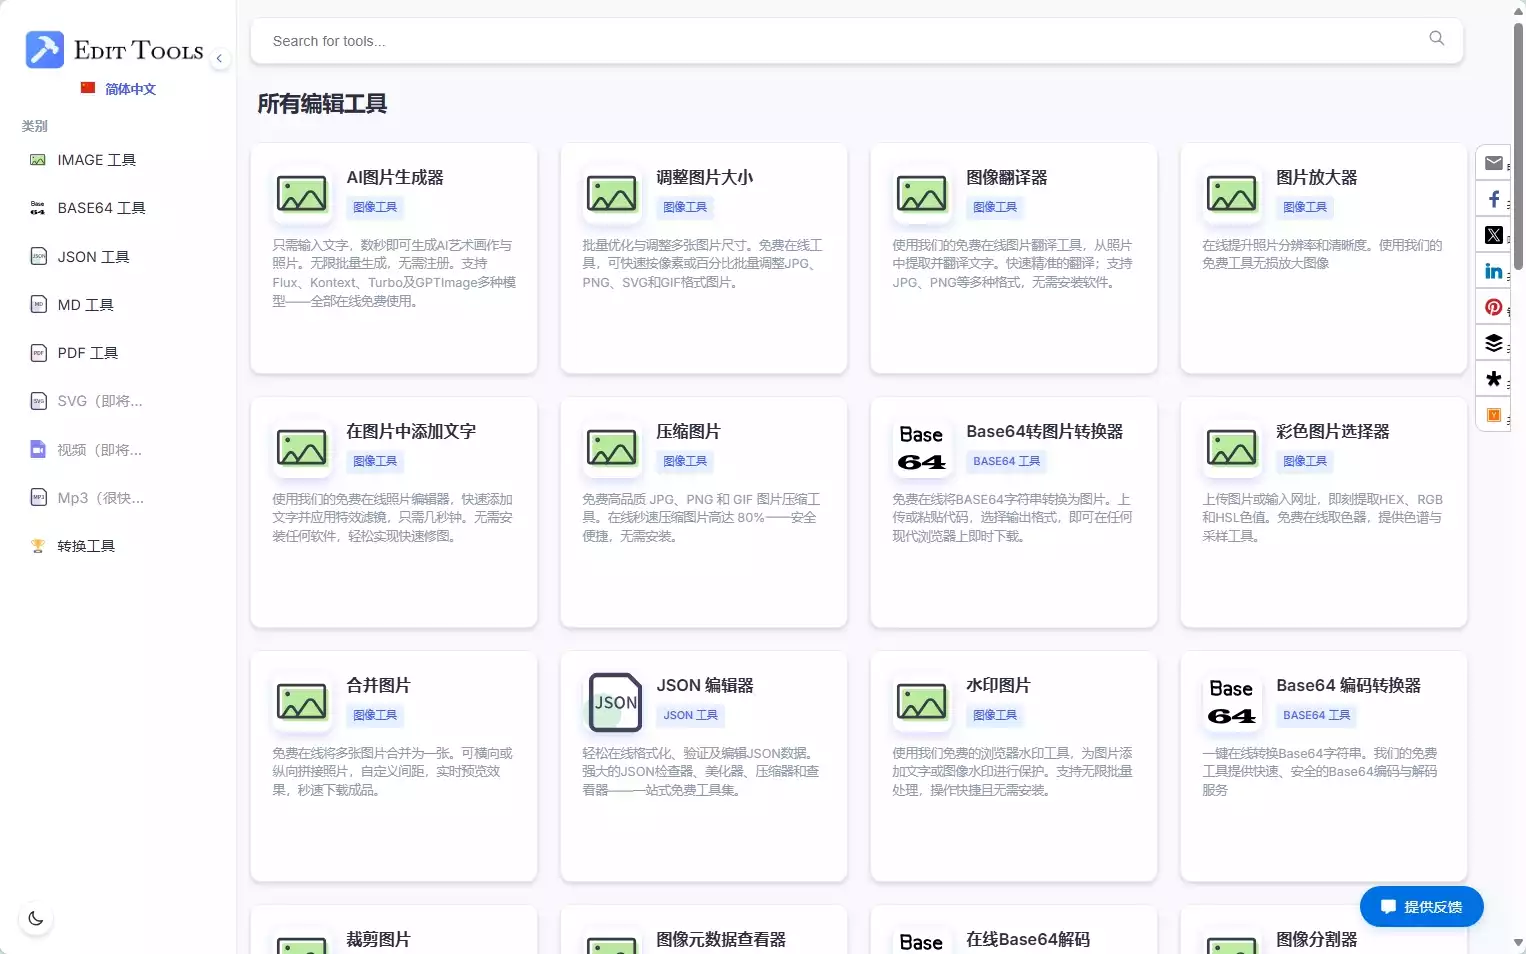
Task: Click the 彩色图片选择器 card icon
Action: coord(1232,448)
